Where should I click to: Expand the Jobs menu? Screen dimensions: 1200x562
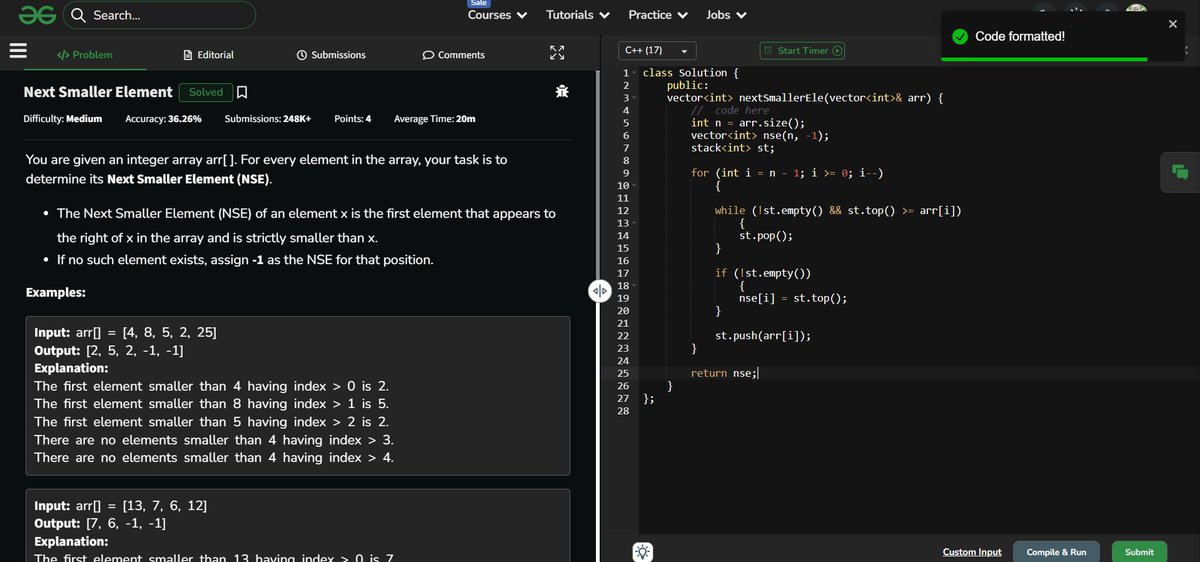[x=726, y=15]
